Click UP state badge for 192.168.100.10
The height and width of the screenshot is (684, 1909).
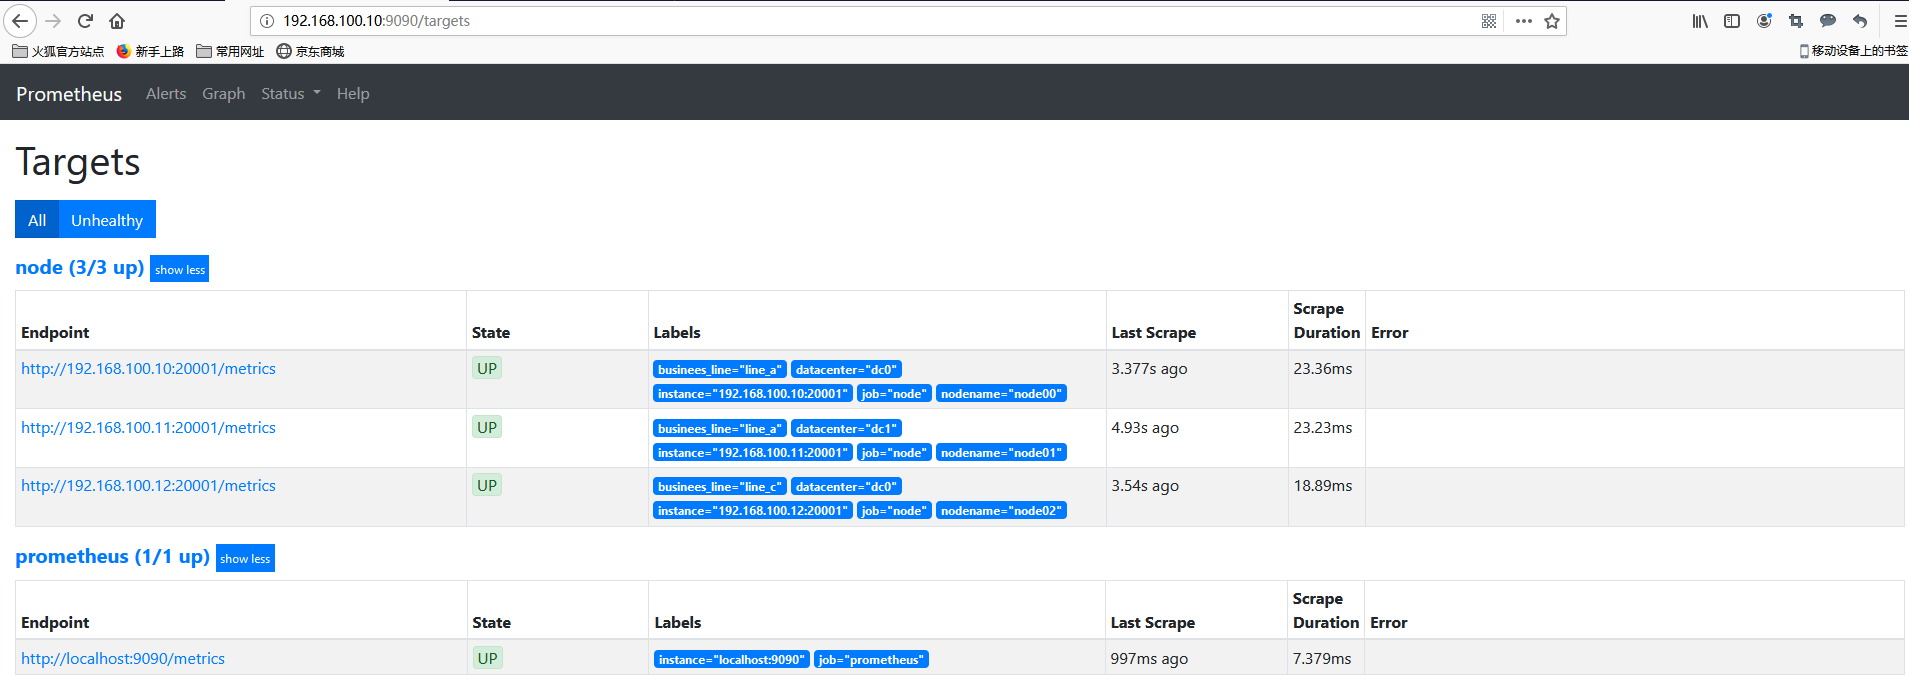[x=487, y=368]
